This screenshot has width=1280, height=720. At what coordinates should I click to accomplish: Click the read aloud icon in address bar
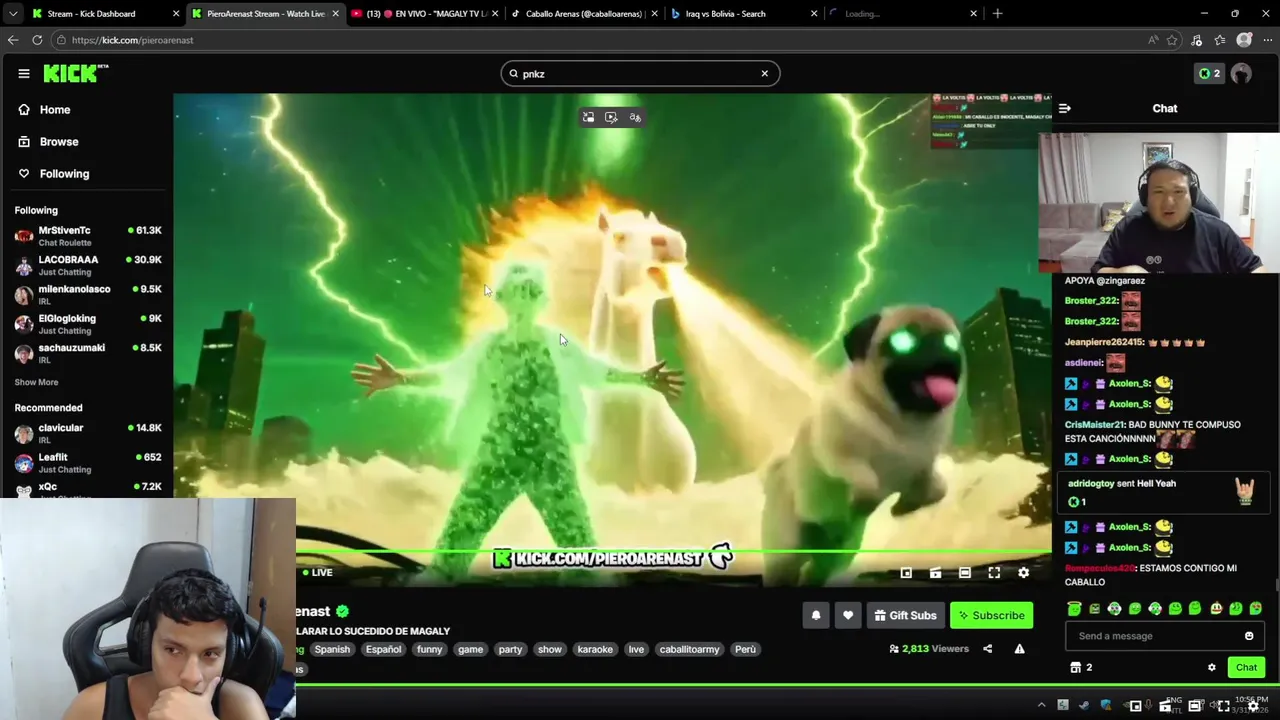(x=1153, y=40)
